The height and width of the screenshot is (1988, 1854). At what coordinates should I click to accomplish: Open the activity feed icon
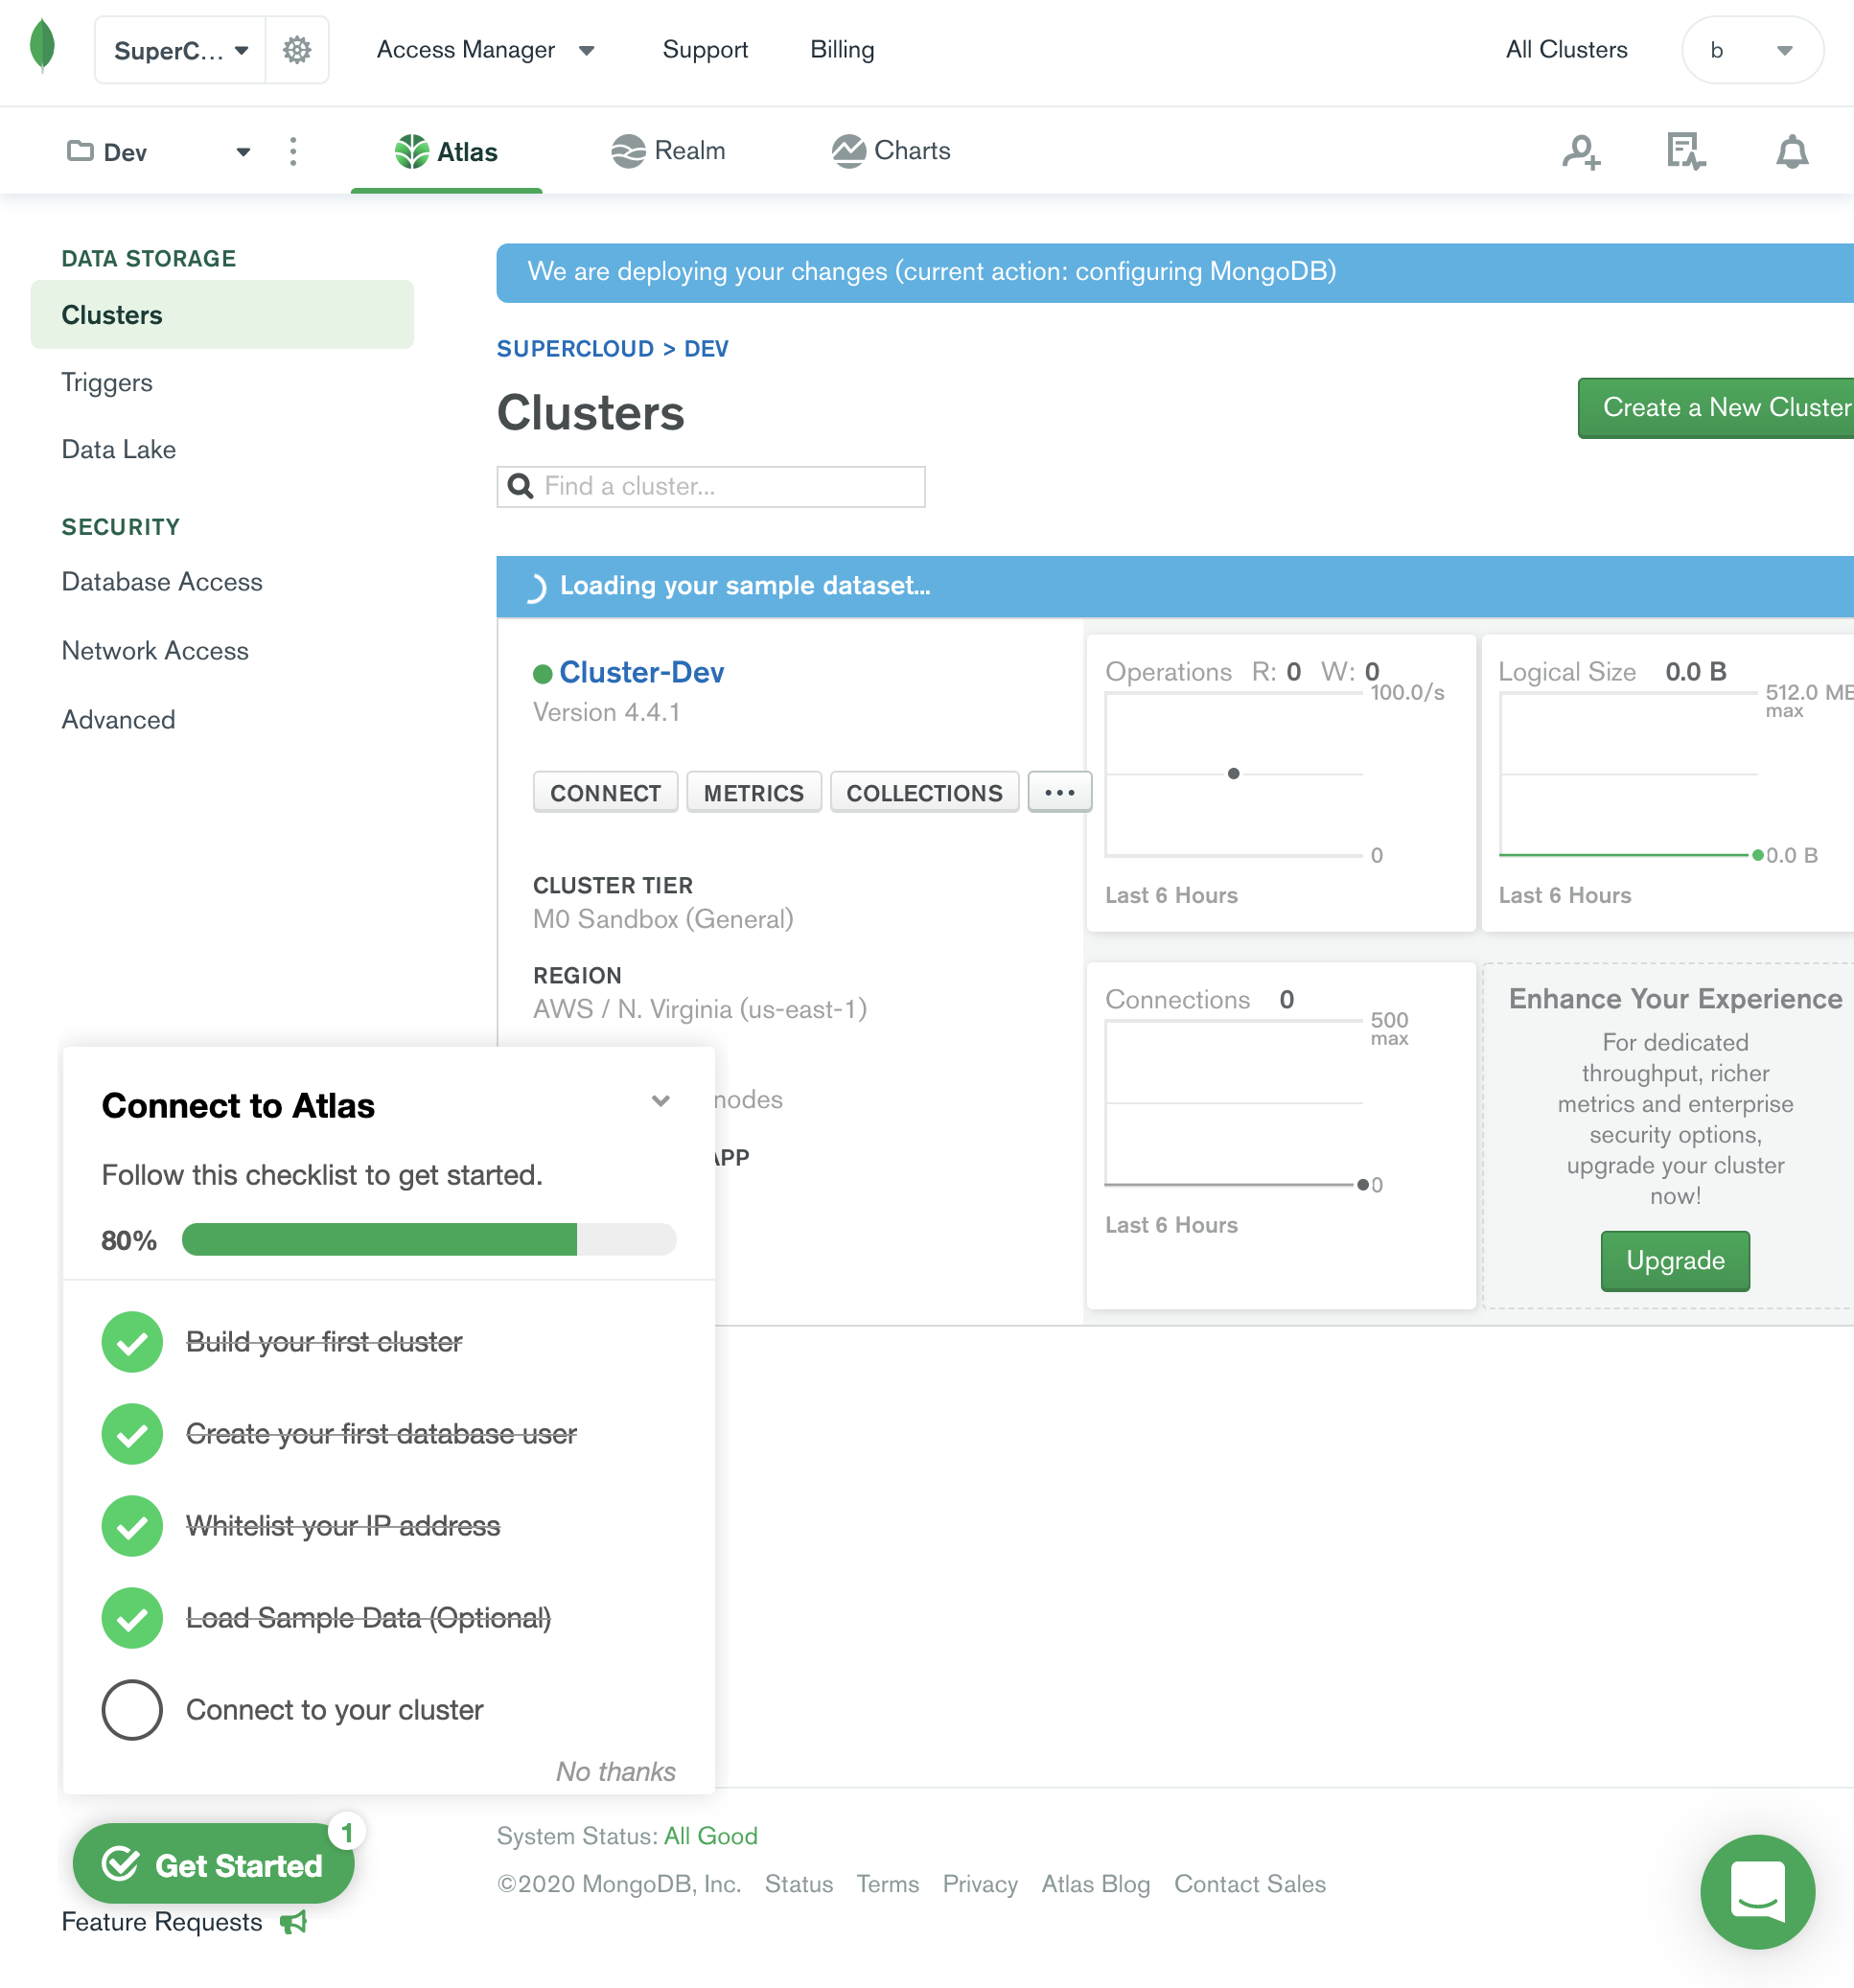click(x=1686, y=152)
